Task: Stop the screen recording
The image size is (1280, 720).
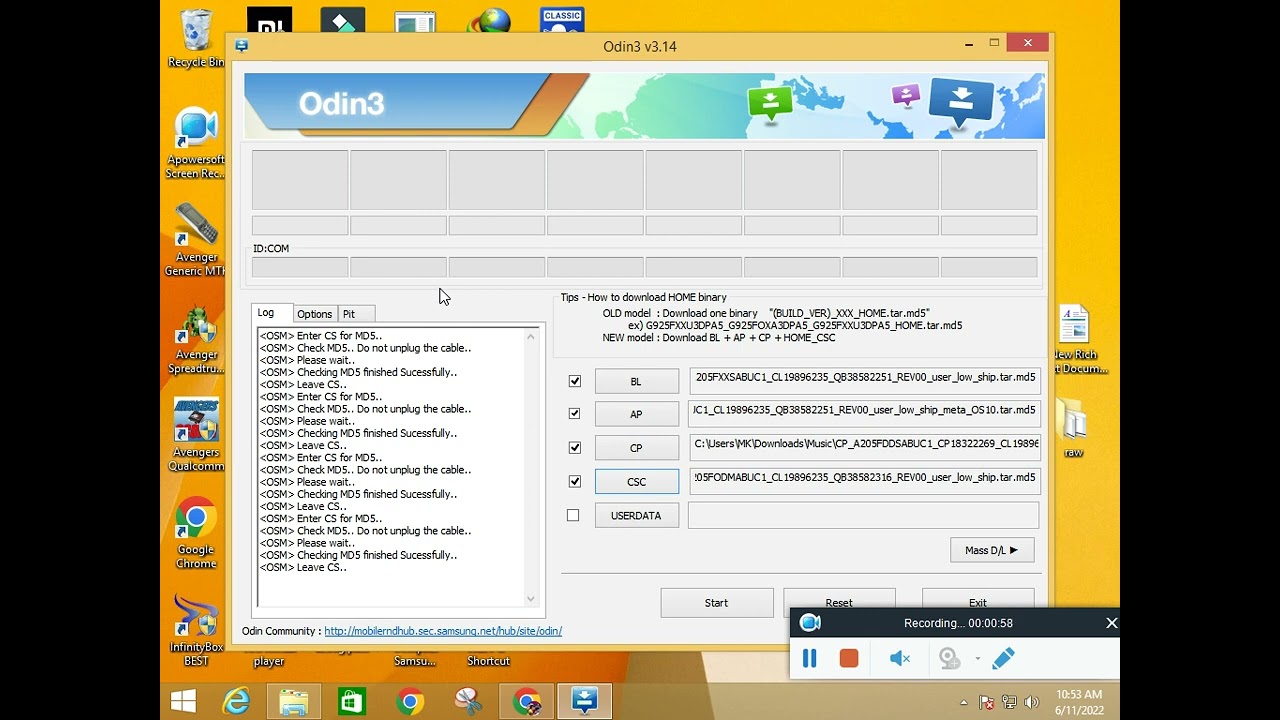Action: point(849,659)
